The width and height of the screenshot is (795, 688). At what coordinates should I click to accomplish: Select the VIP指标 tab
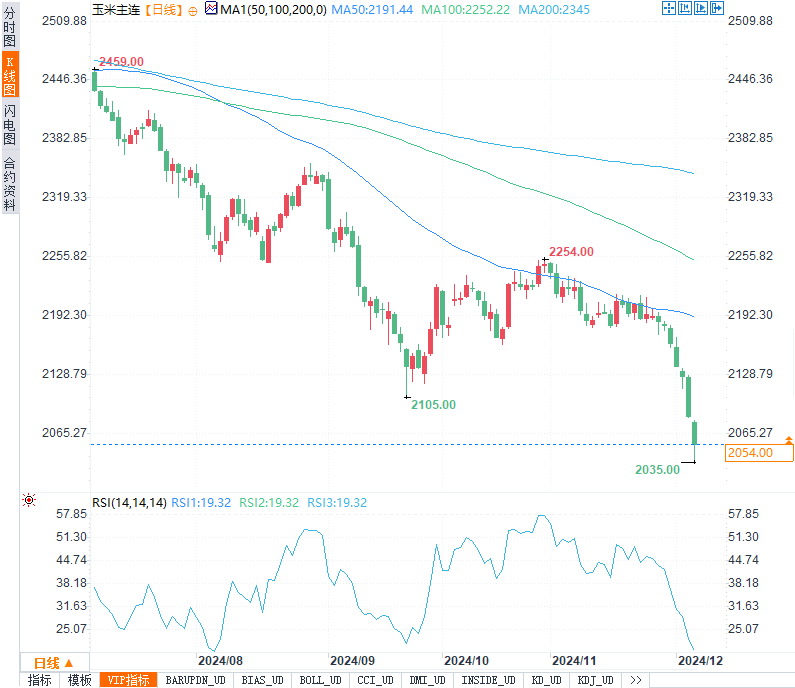(x=129, y=680)
